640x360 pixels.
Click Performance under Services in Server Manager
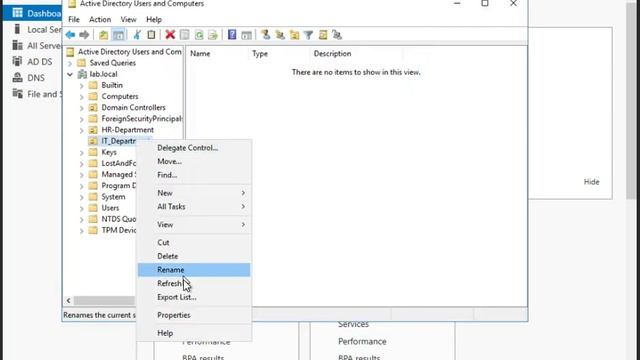click(x=362, y=341)
